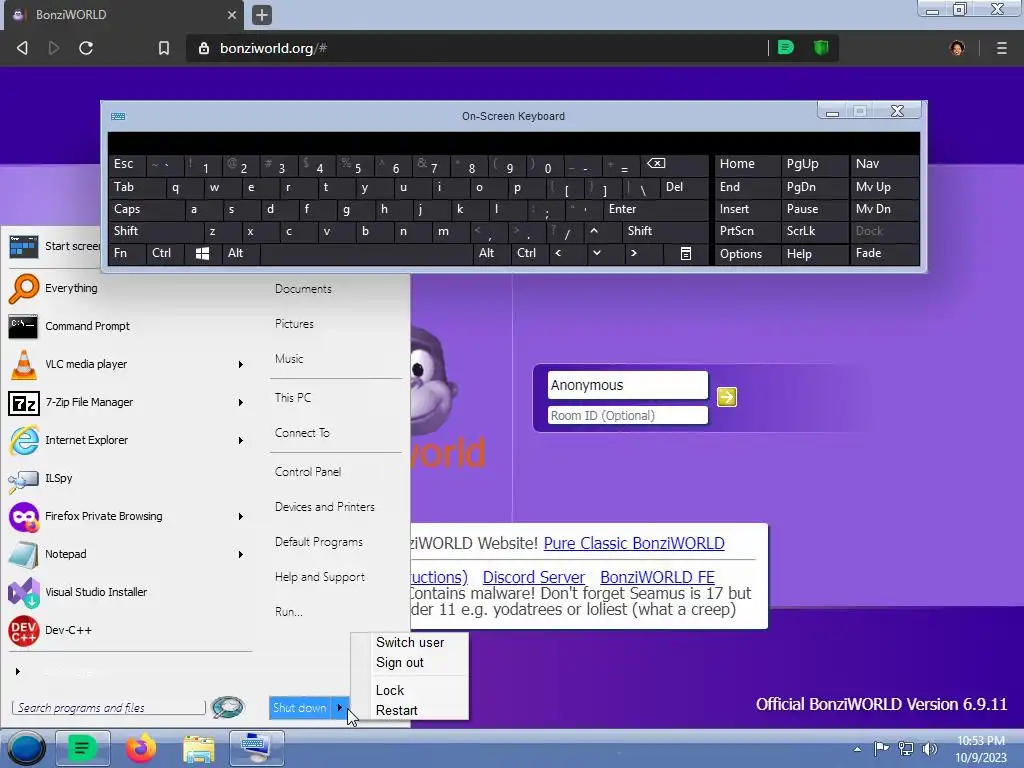Open Firefox from the taskbar
This screenshot has height=768, width=1024.
[141, 748]
